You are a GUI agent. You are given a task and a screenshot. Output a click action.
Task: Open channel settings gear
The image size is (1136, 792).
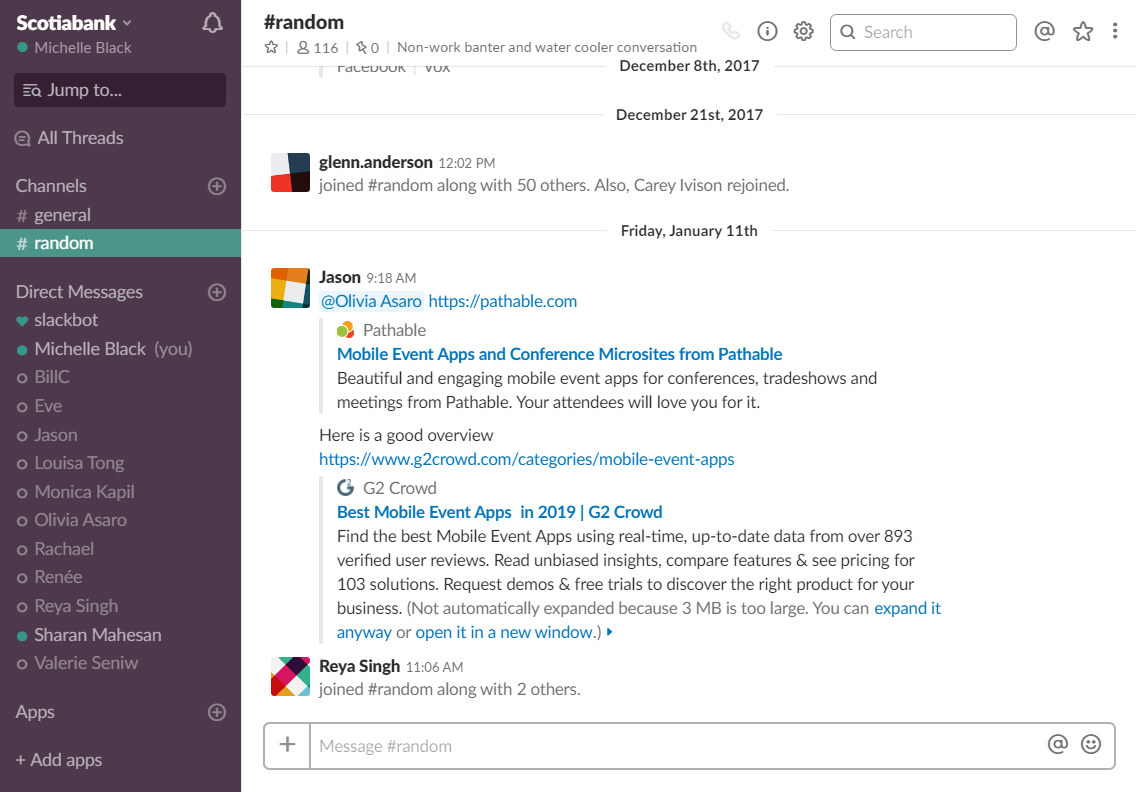coord(803,31)
